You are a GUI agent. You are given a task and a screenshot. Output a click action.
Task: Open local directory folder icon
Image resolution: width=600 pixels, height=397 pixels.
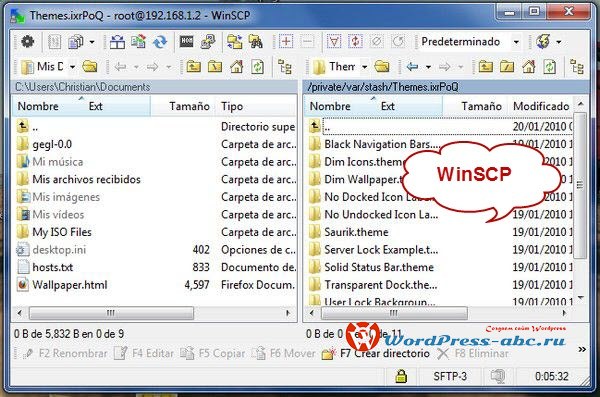click(x=90, y=67)
